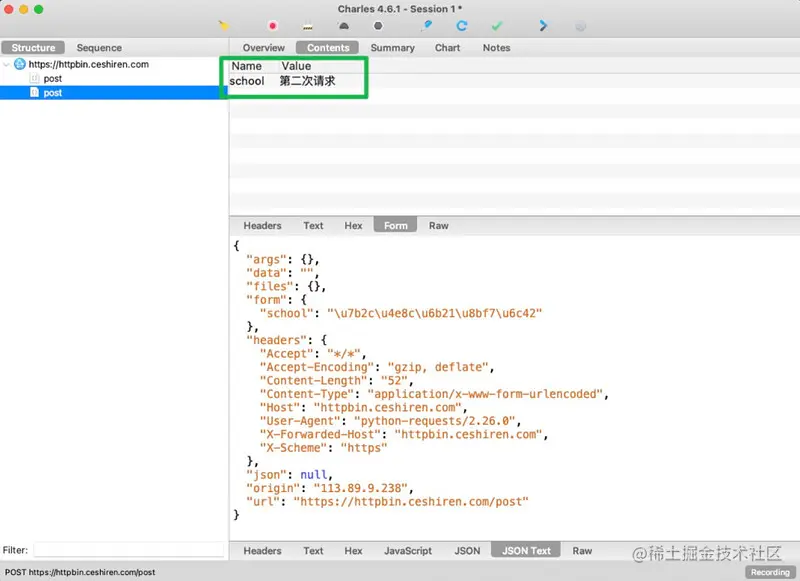The height and width of the screenshot is (581, 800).
Task: Click the "json": null line
Action: 289,474
